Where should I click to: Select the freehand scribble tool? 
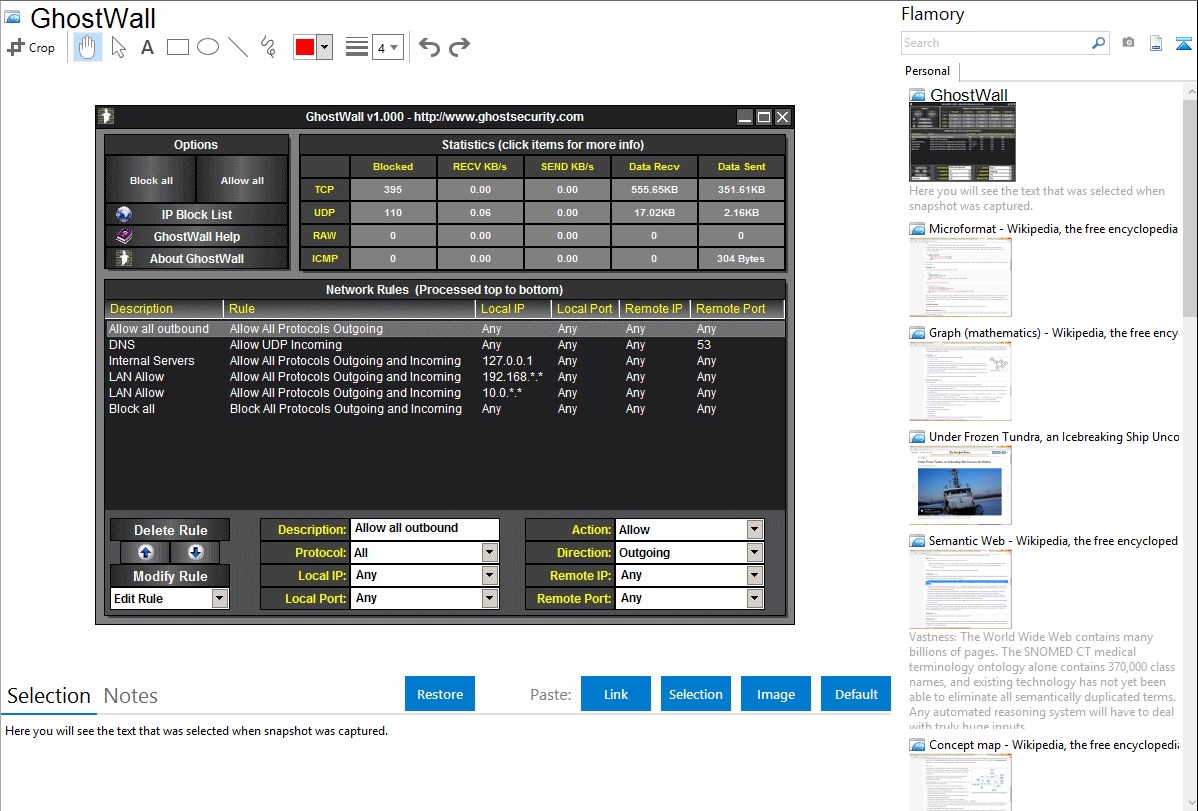click(268, 47)
